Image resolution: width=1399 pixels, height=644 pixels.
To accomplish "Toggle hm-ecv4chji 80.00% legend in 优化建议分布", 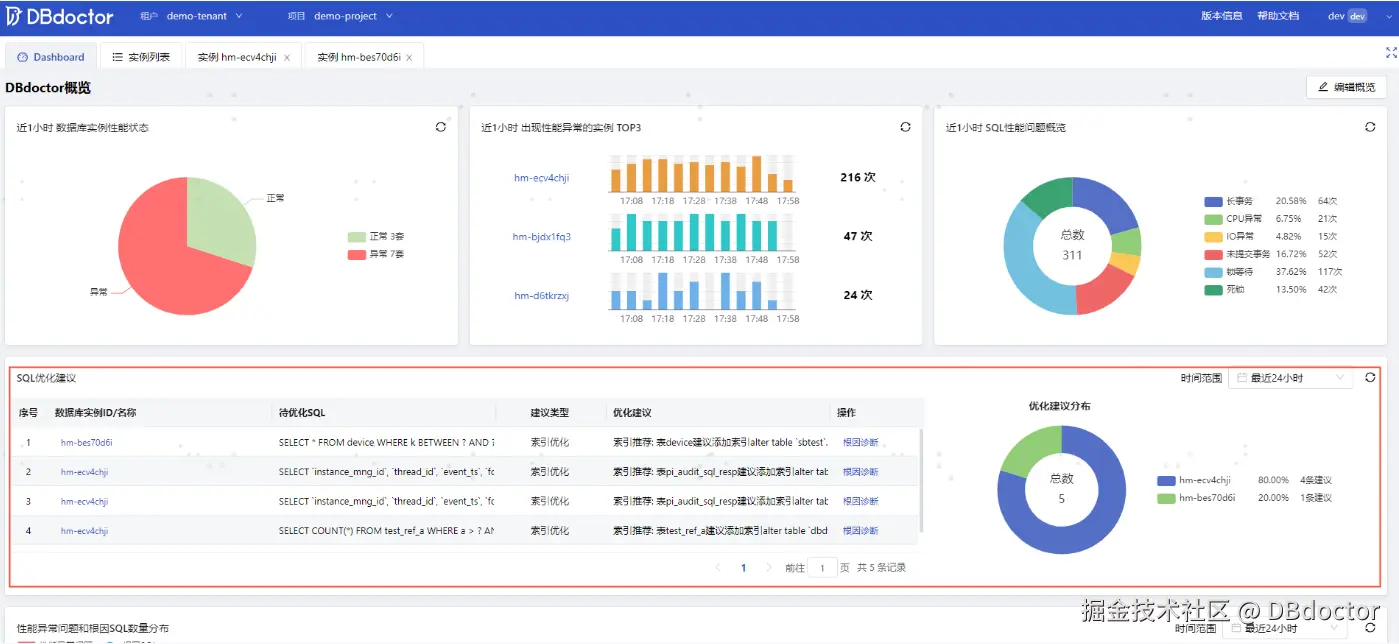I will [x=1245, y=481].
